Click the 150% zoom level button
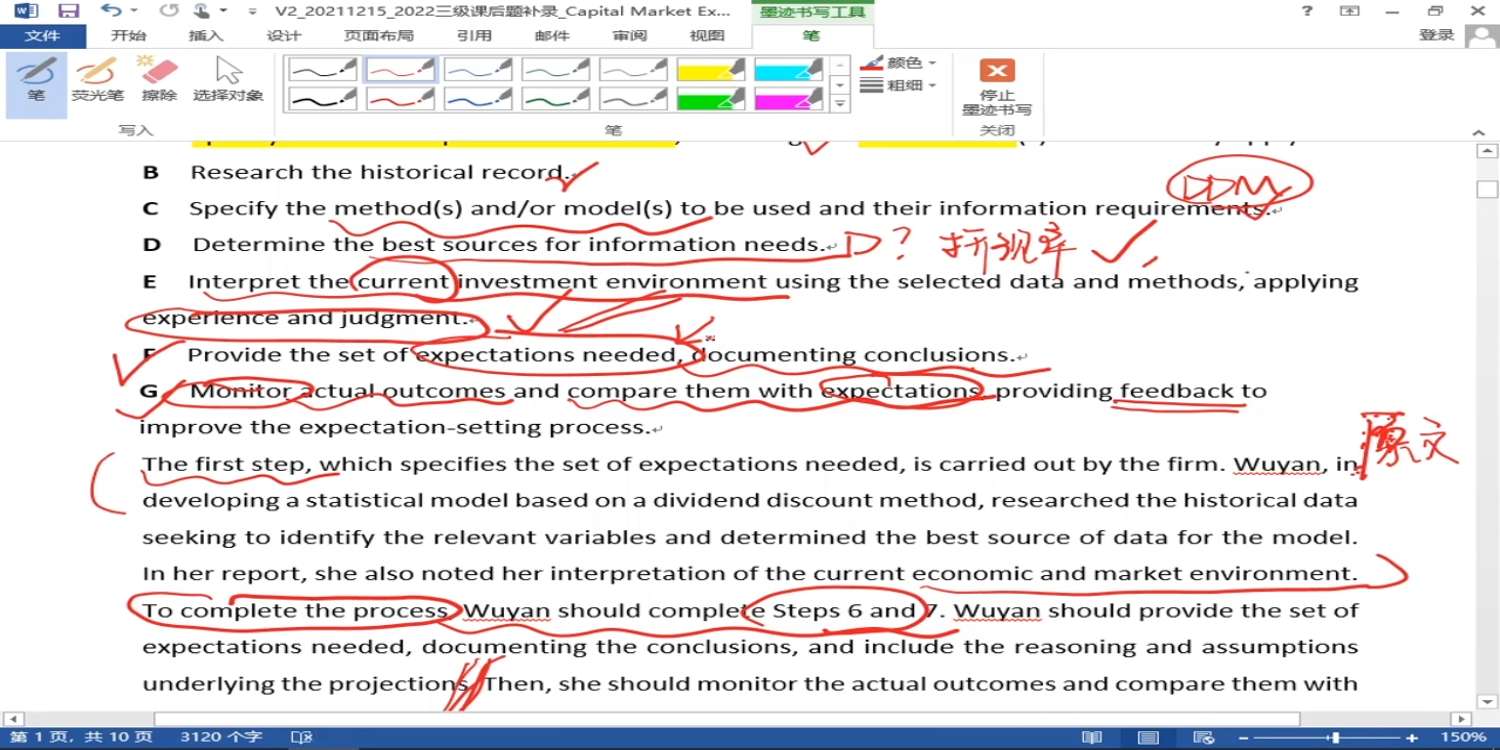The width and height of the screenshot is (1500, 750). tap(1463, 737)
